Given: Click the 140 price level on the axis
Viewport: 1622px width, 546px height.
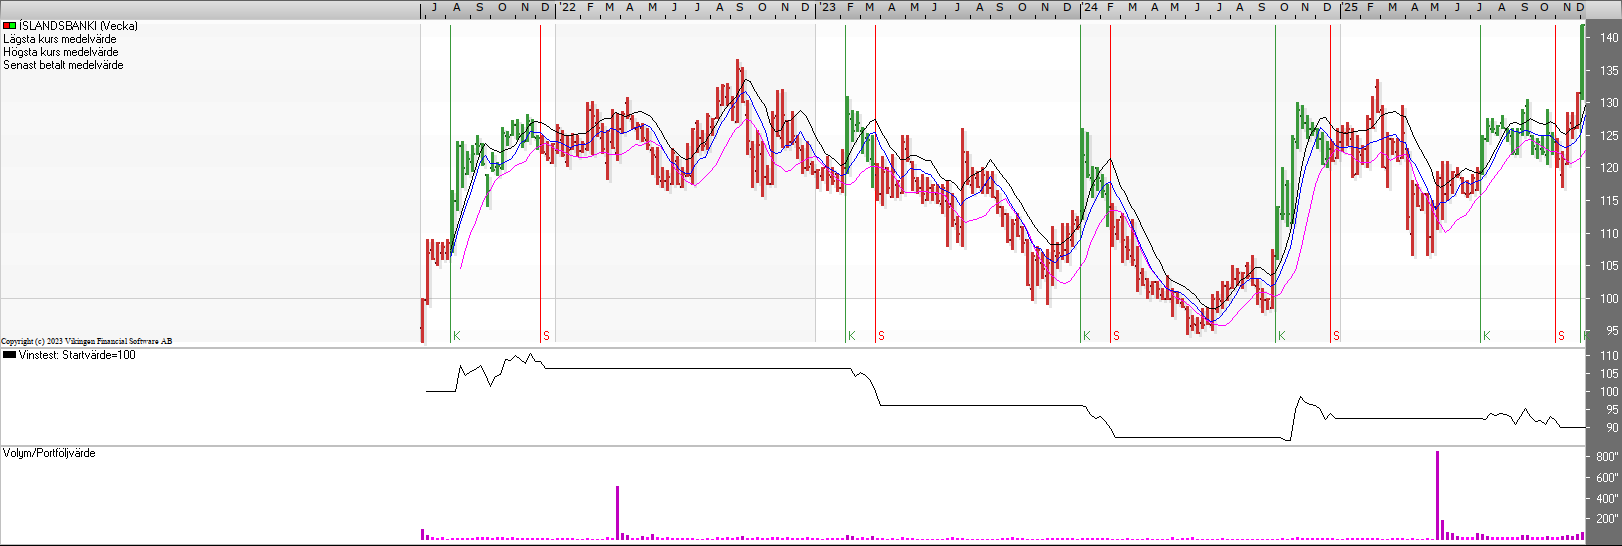Looking at the screenshot, I should click(x=1608, y=38).
